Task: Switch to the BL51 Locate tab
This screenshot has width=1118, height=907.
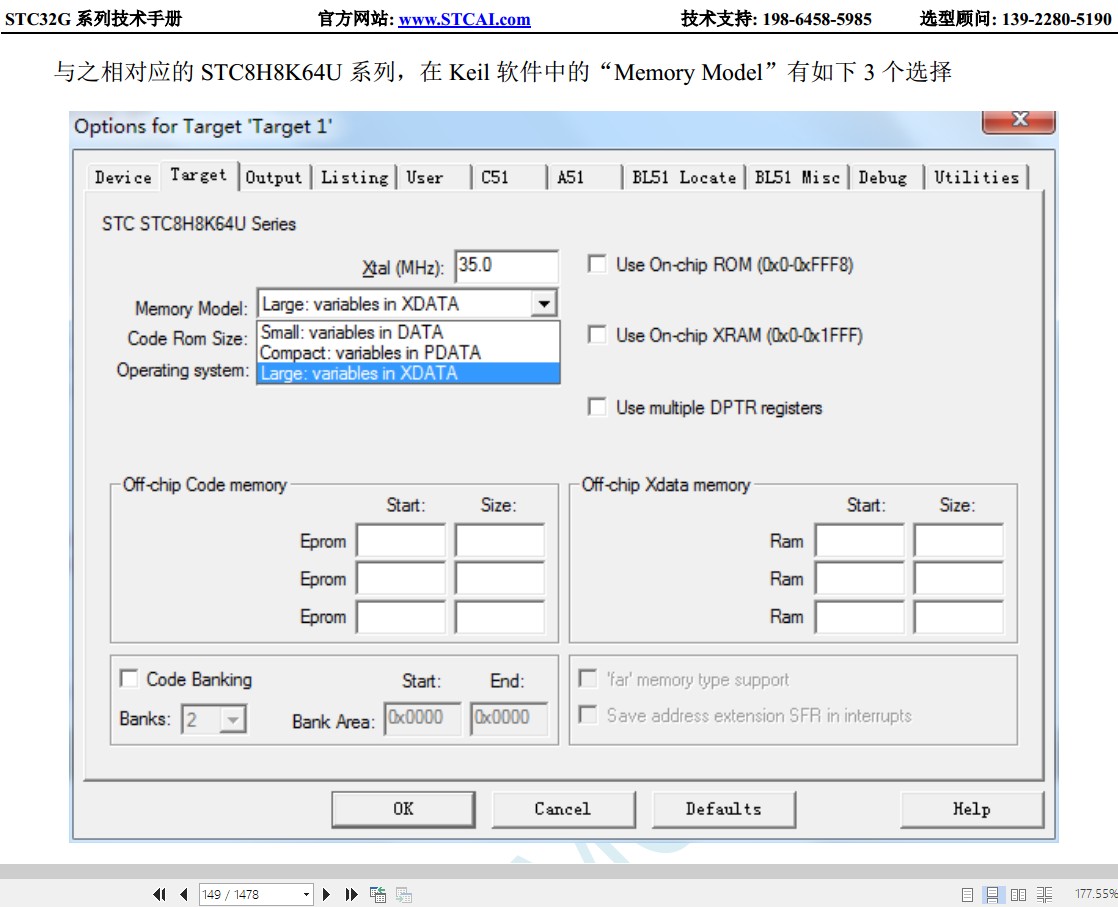Action: (x=684, y=178)
